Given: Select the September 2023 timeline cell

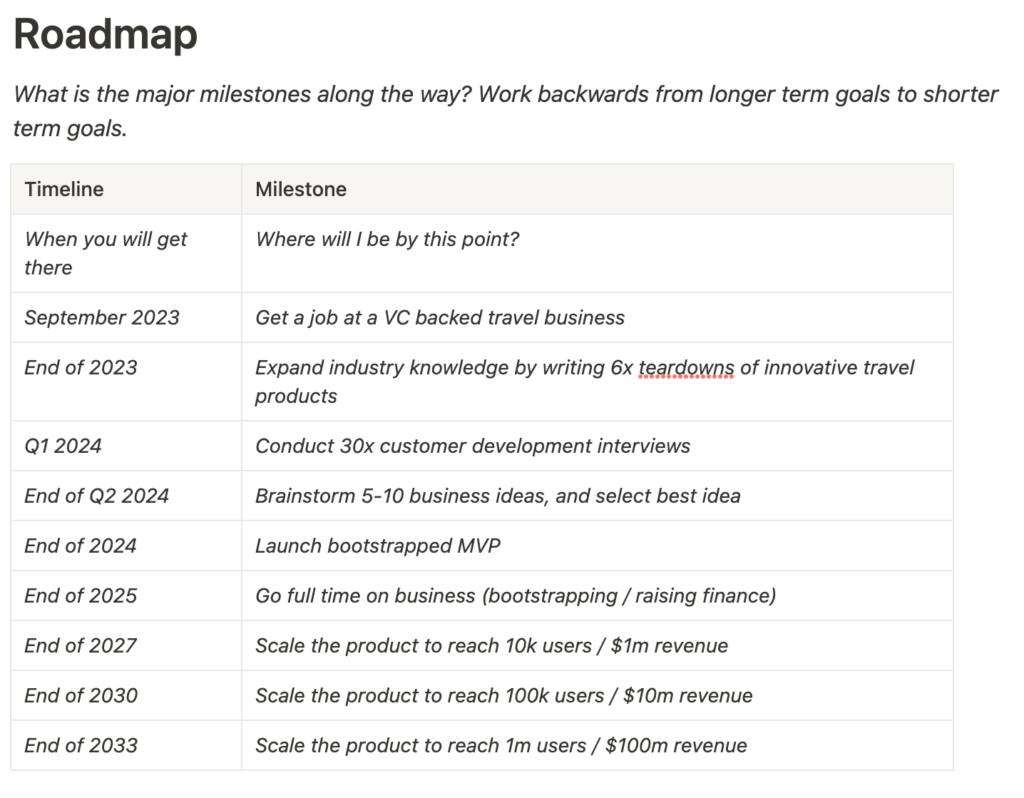Looking at the screenshot, I should (x=102, y=318).
